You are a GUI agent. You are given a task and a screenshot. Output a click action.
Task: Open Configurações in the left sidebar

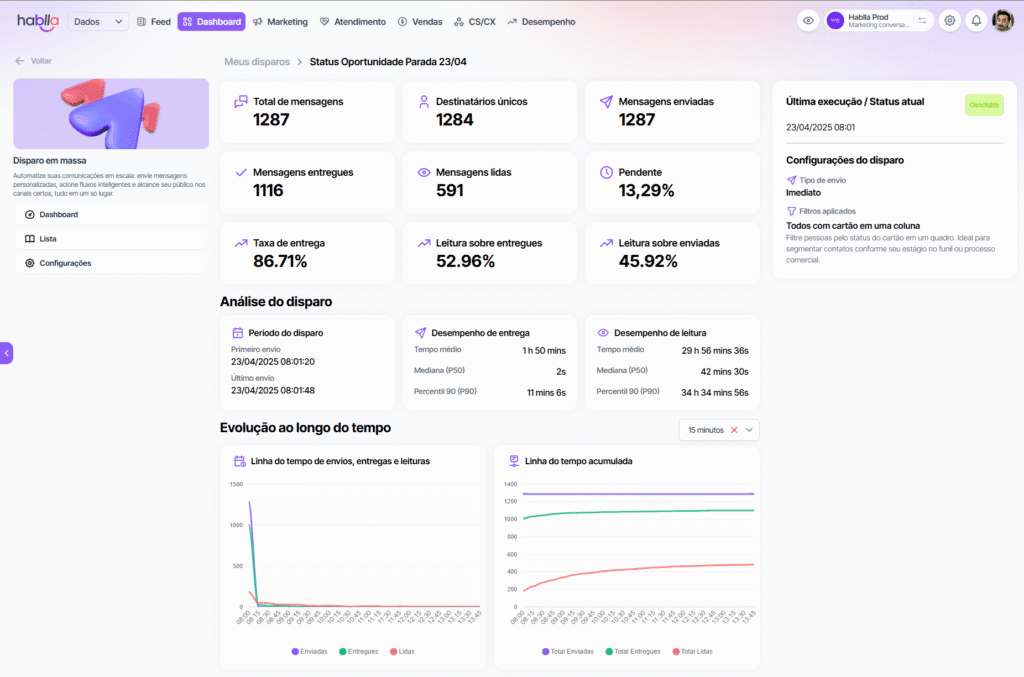pos(65,263)
